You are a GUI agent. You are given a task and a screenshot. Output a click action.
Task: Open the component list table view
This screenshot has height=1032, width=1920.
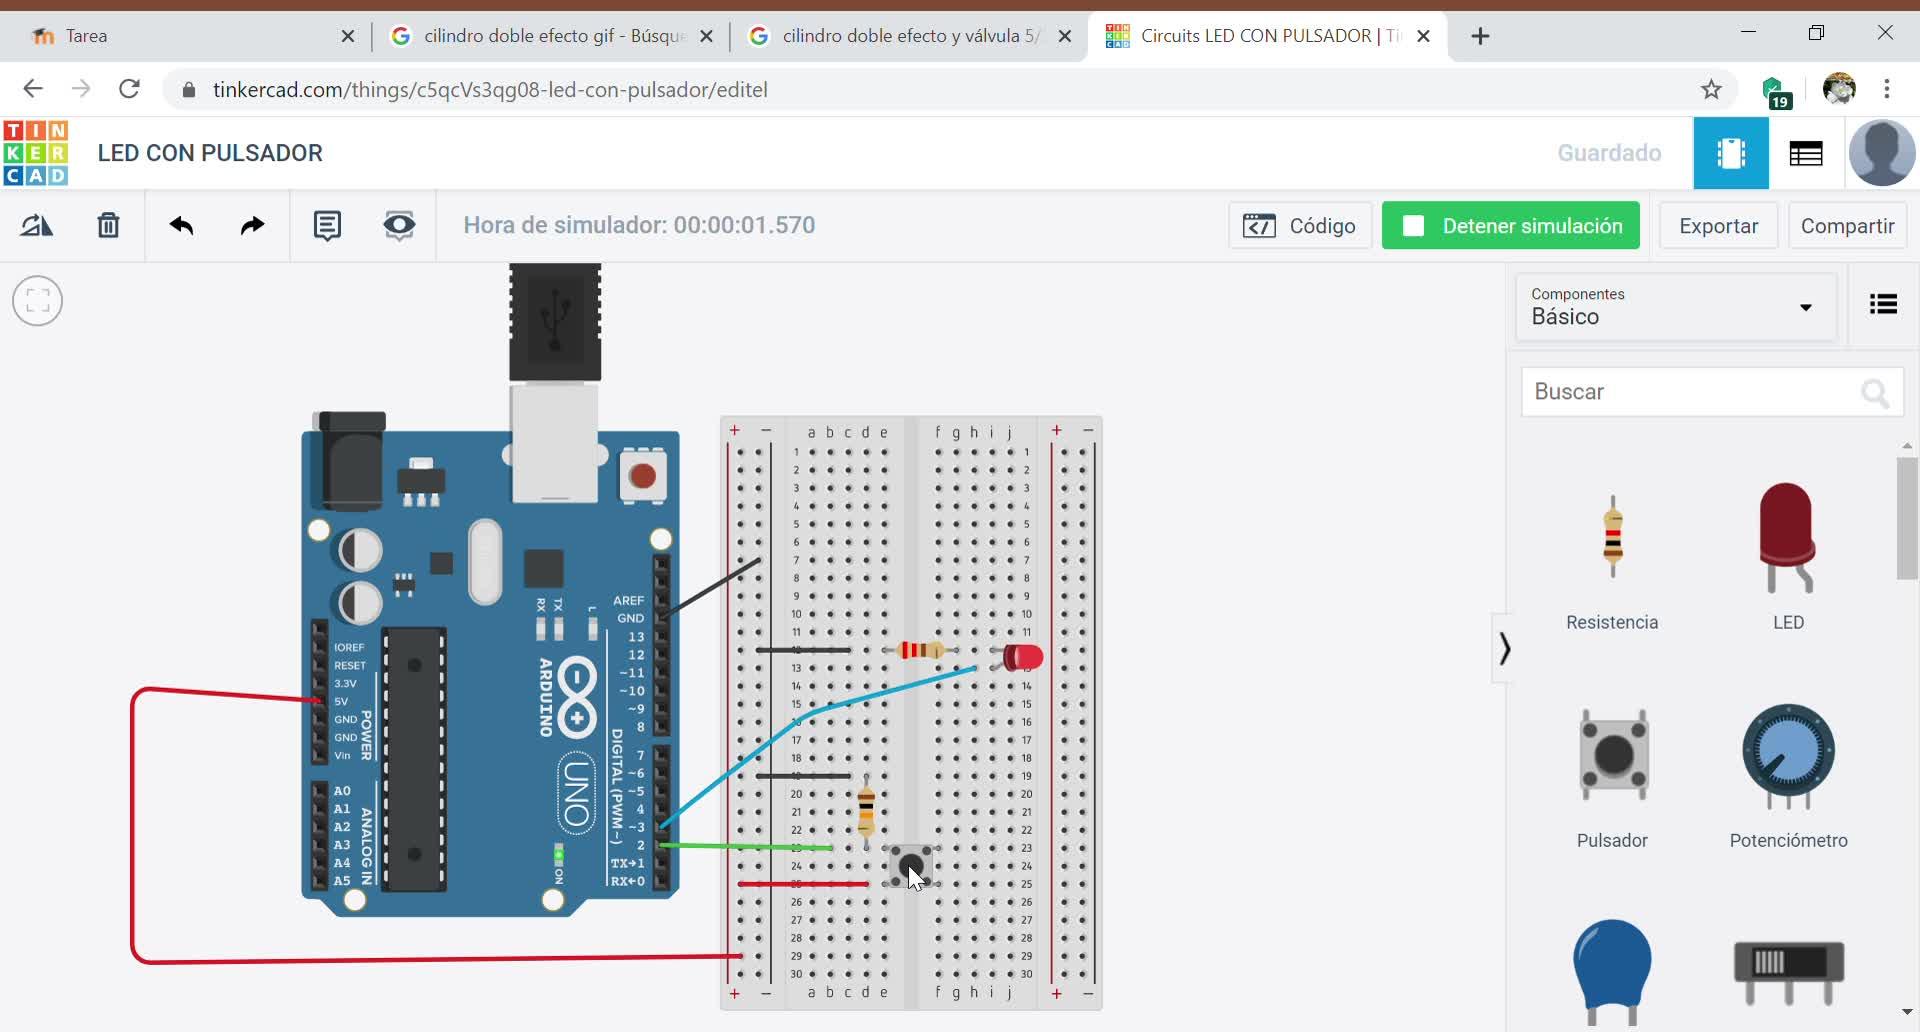1806,153
